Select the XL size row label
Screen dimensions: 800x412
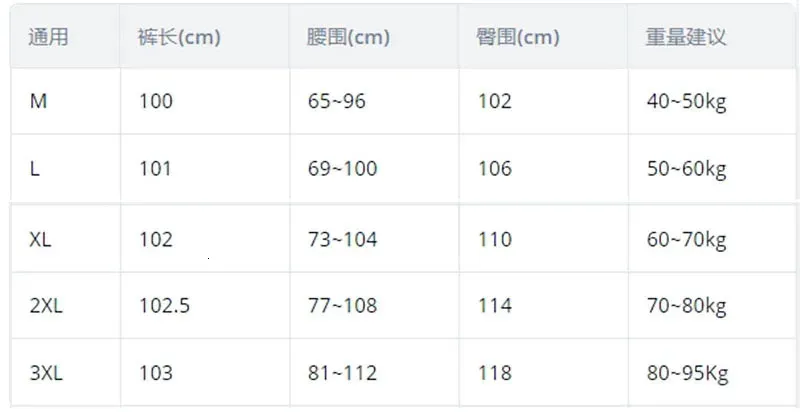click(x=41, y=240)
